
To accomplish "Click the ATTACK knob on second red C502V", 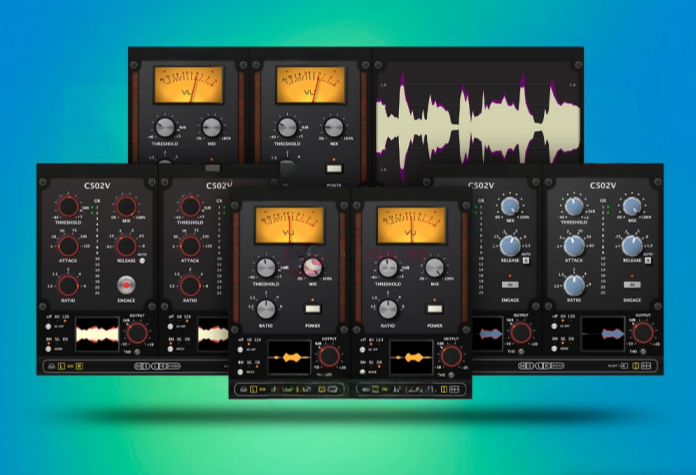I will 190,246.
